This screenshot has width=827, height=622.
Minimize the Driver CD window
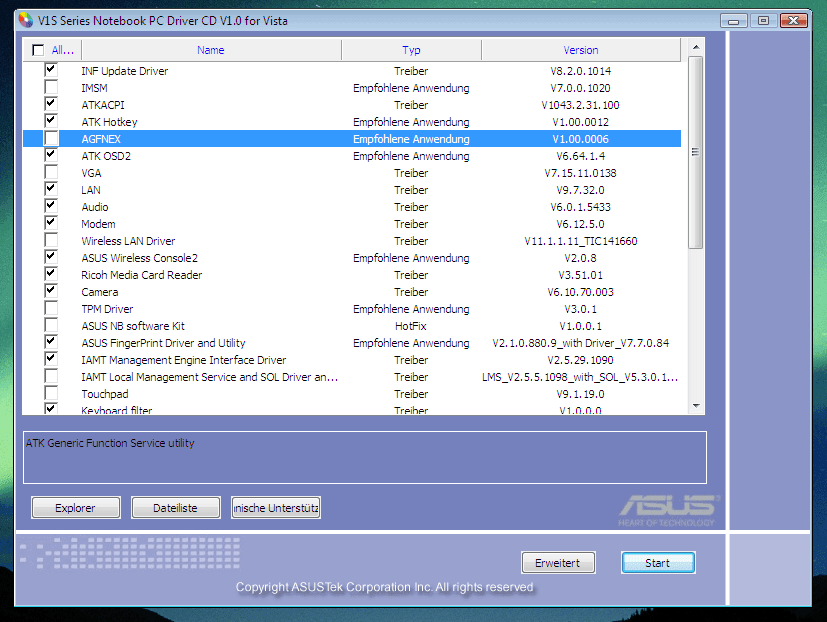pos(734,21)
